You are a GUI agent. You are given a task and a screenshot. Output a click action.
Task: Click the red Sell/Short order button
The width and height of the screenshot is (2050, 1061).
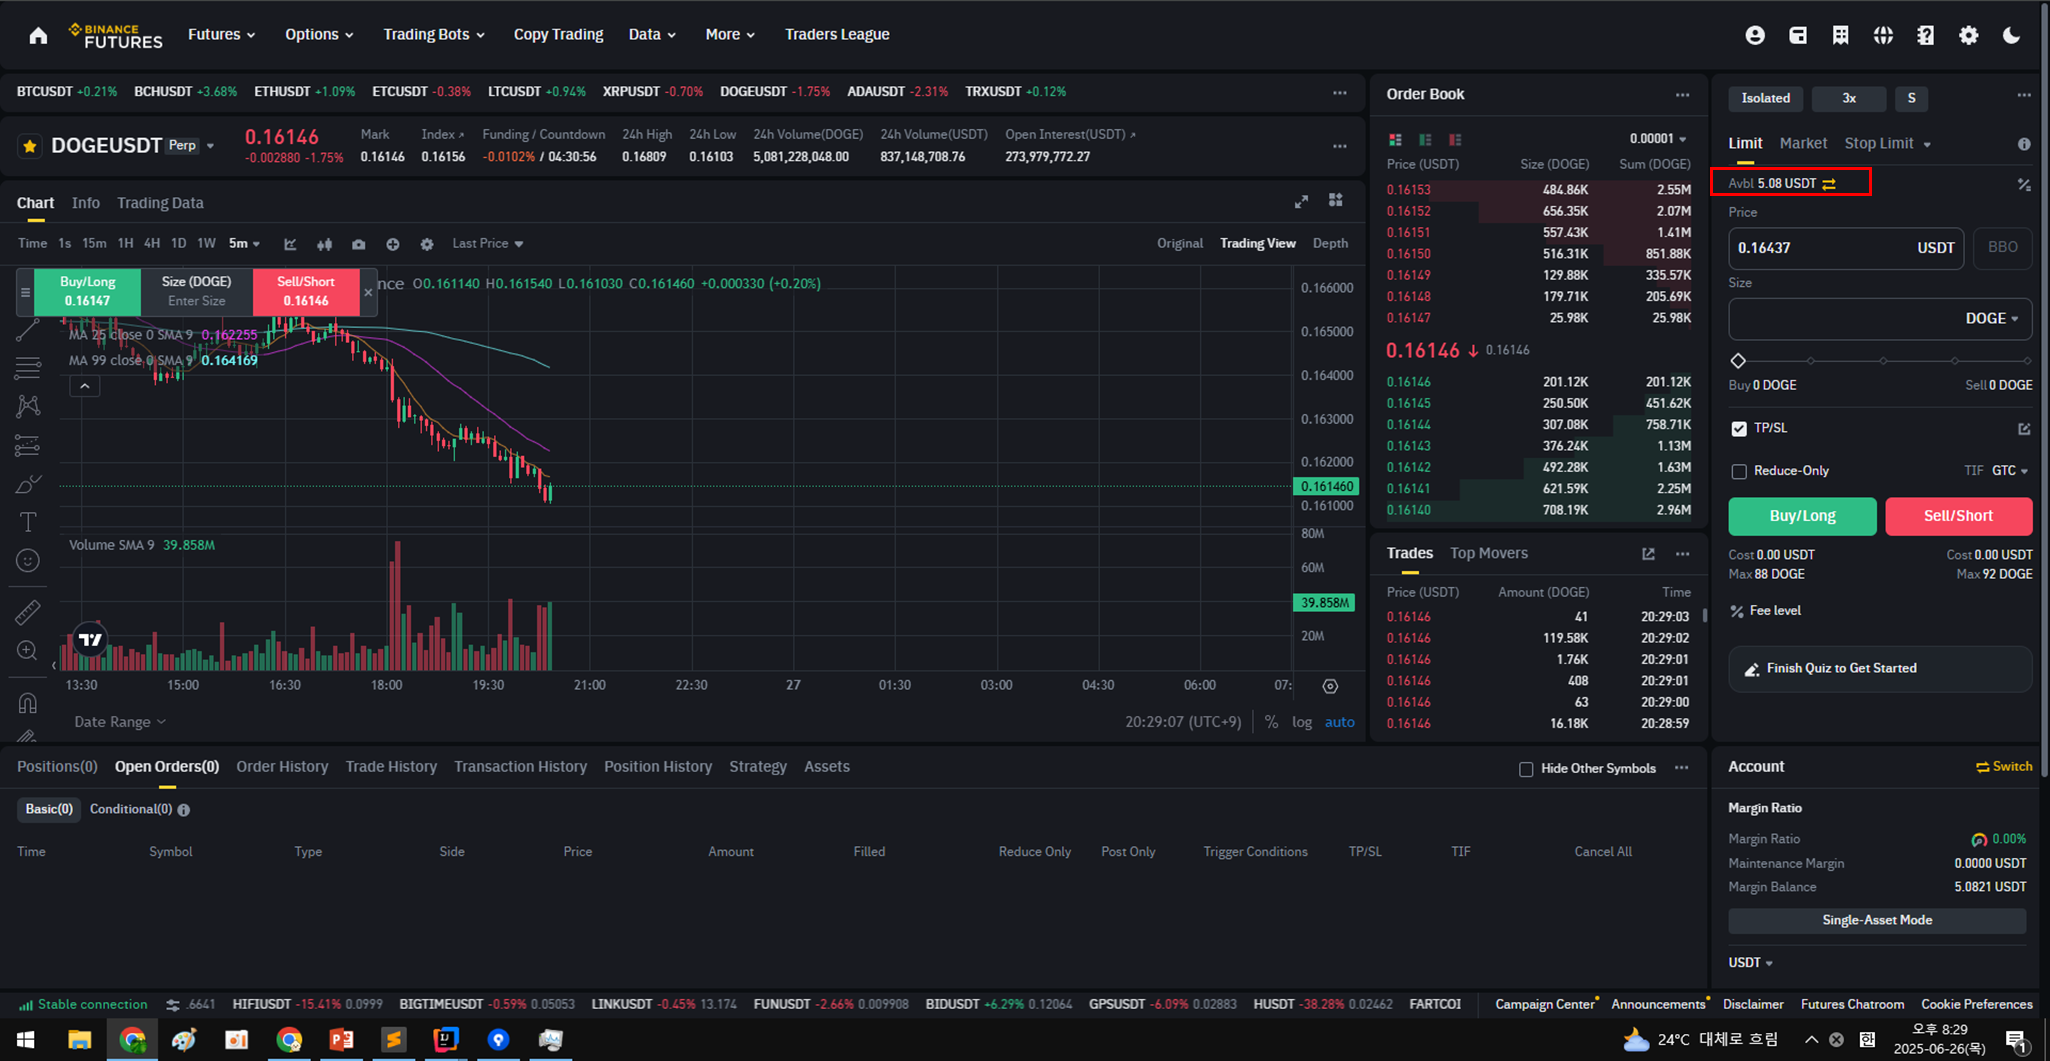coord(1958,516)
